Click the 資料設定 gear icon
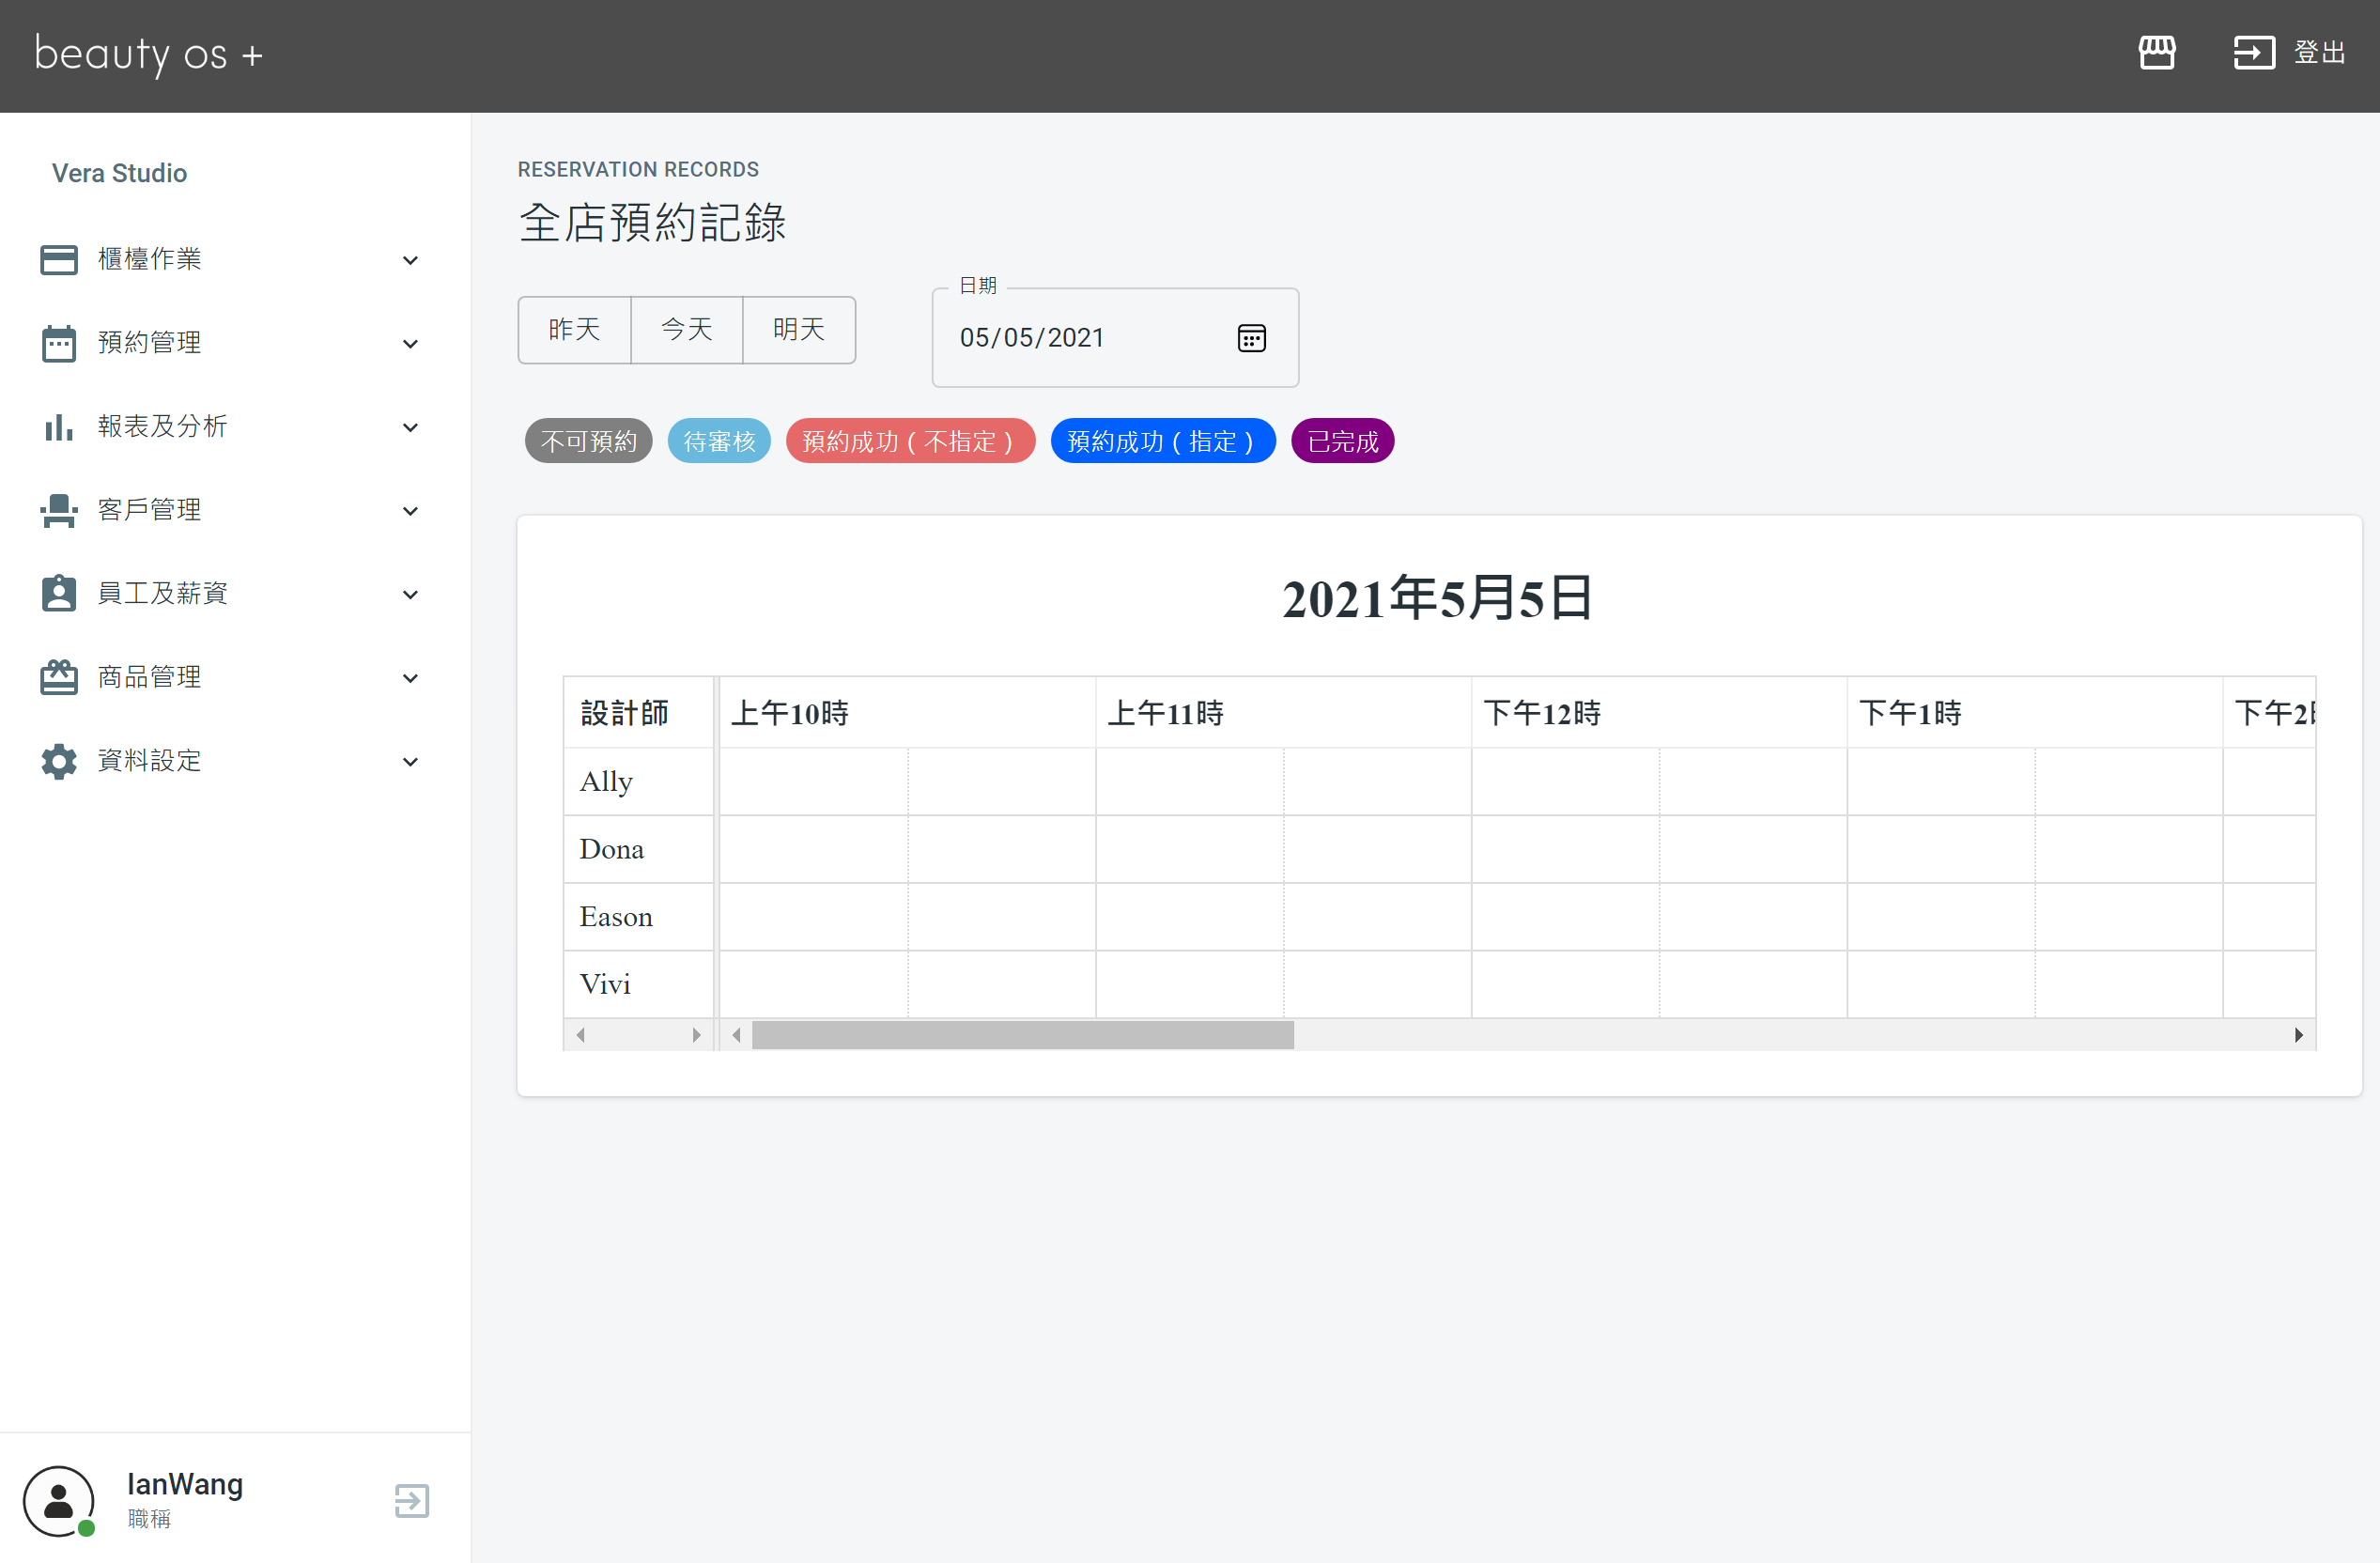Screen dimensions: 2380x1563 pyautogui.click(x=59, y=761)
